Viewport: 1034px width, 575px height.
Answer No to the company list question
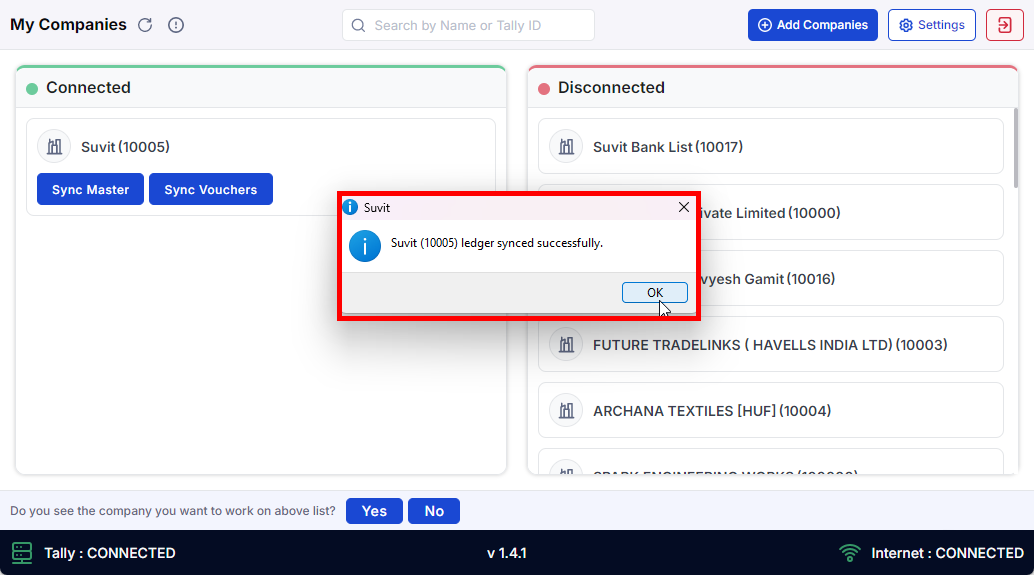(434, 511)
